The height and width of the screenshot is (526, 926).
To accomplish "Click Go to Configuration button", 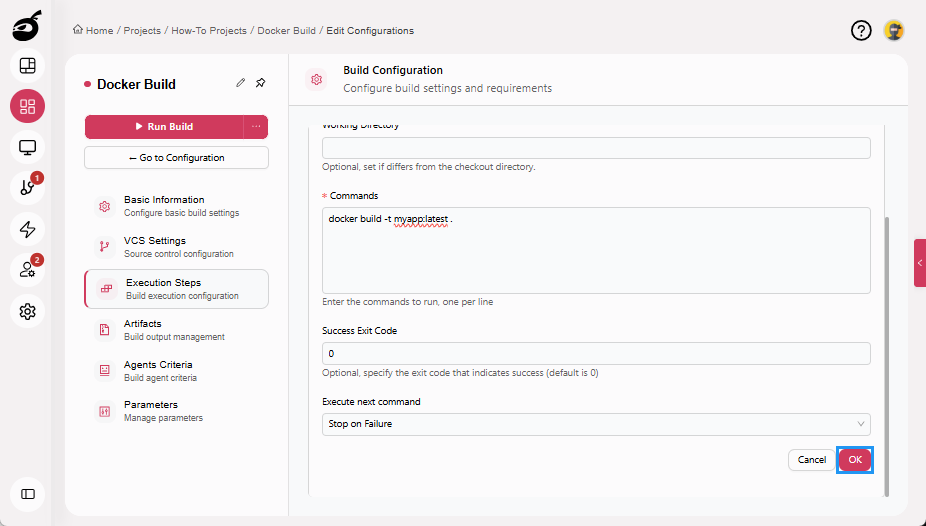I will (x=176, y=158).
